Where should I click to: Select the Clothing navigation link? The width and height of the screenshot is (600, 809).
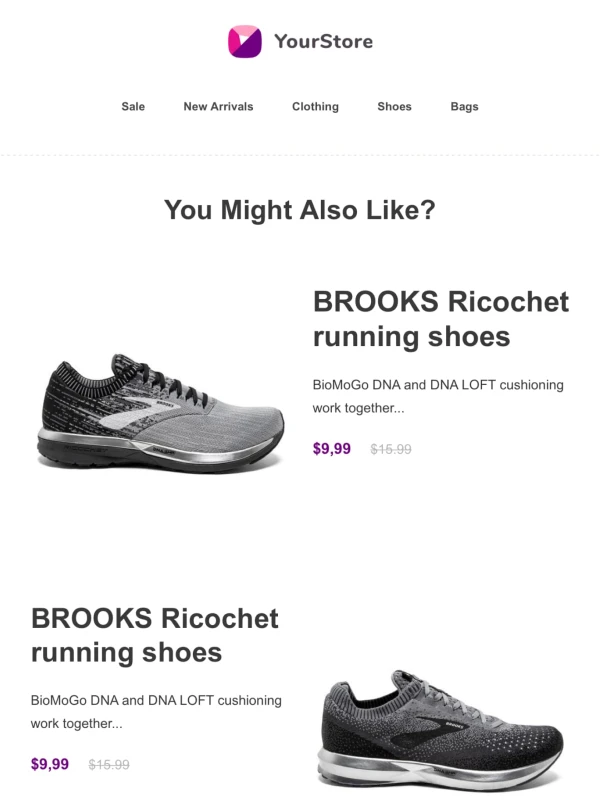pos(315,106)
